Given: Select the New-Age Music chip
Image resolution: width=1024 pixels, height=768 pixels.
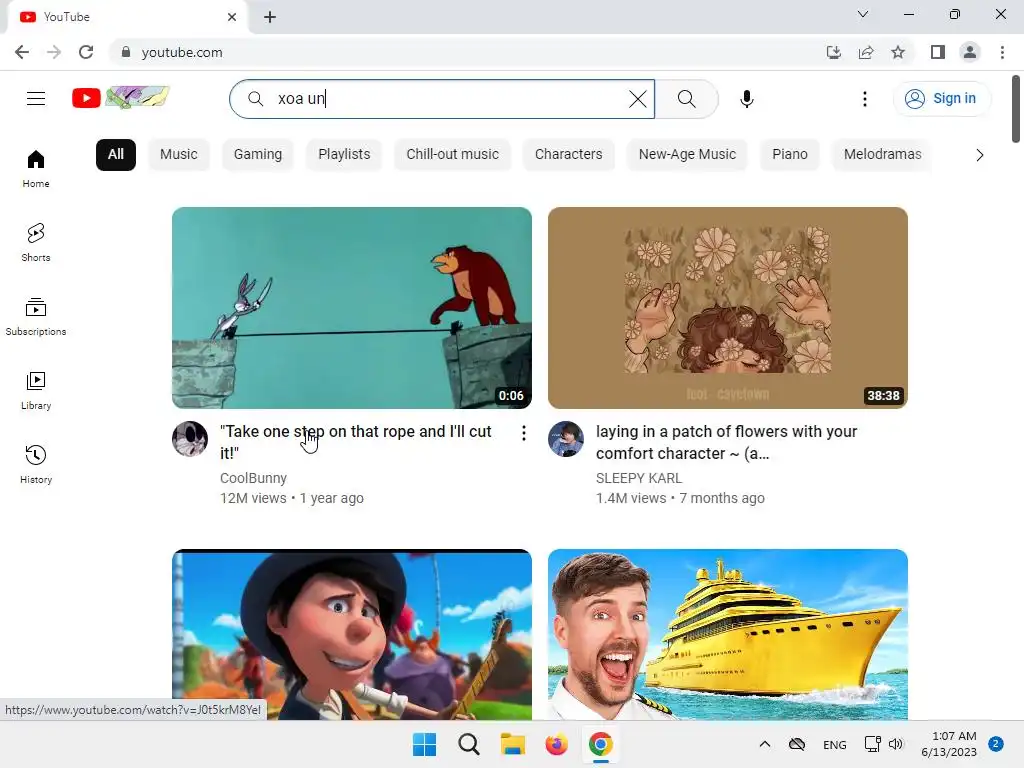Looking at the screenshot, I should 687,155.
